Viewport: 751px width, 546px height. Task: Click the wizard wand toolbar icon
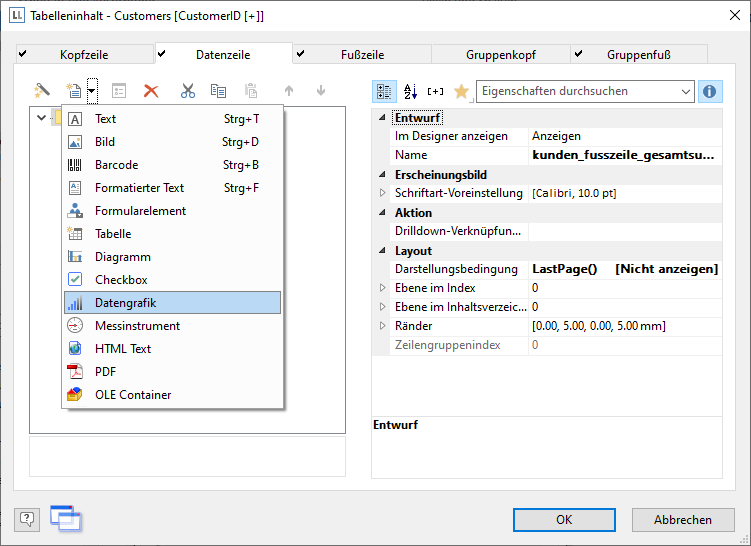point(42,91)
